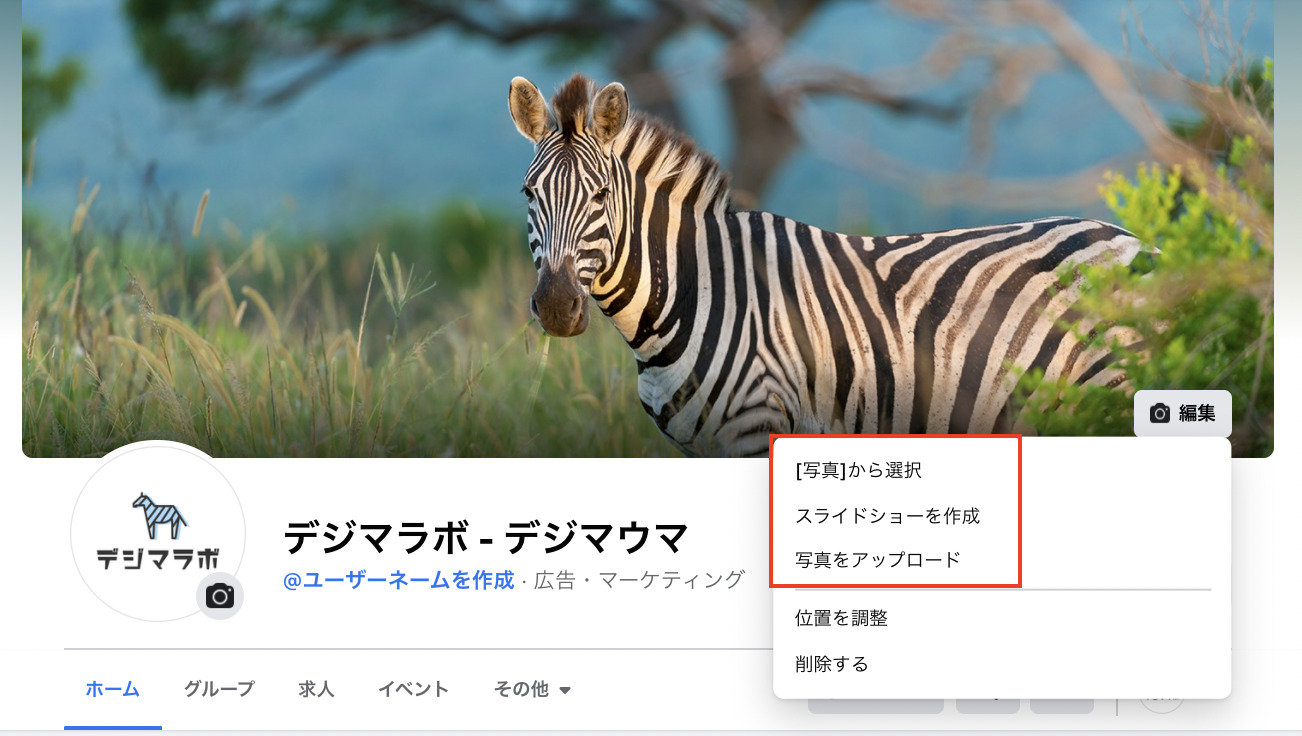
Task: Click the camera icon in the 編集 button
Action: pos(1160,413)
